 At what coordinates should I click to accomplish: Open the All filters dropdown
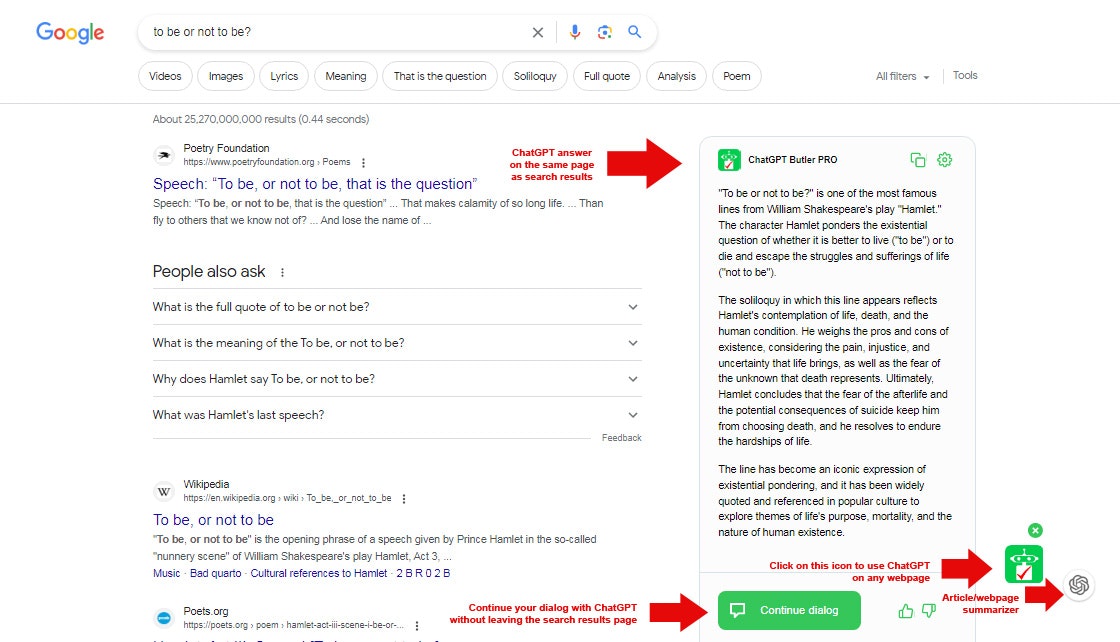pyautogui.click(x=902, y=76)
